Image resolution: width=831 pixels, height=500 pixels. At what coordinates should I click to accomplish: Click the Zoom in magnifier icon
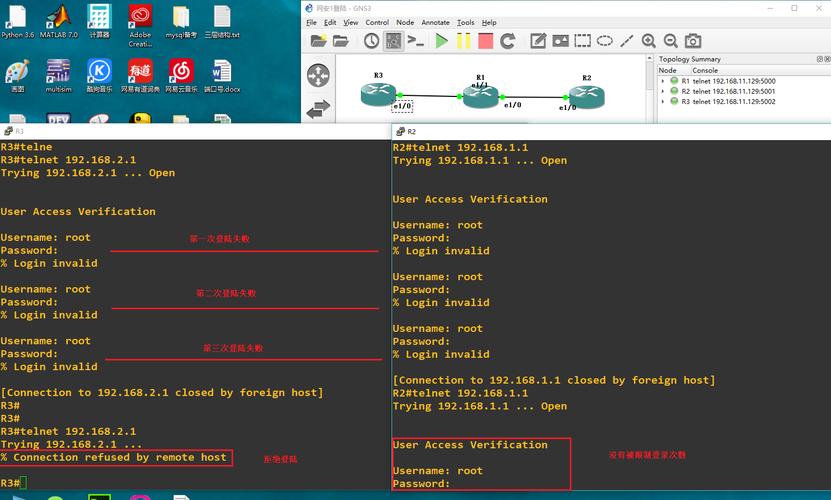[649, 41]
